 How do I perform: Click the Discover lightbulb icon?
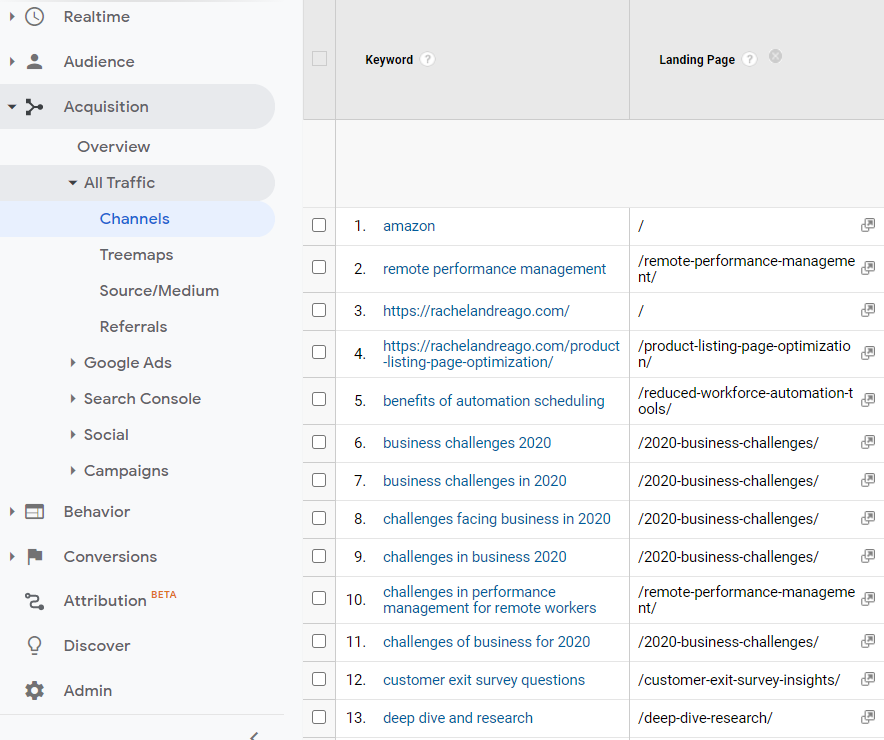34,645
